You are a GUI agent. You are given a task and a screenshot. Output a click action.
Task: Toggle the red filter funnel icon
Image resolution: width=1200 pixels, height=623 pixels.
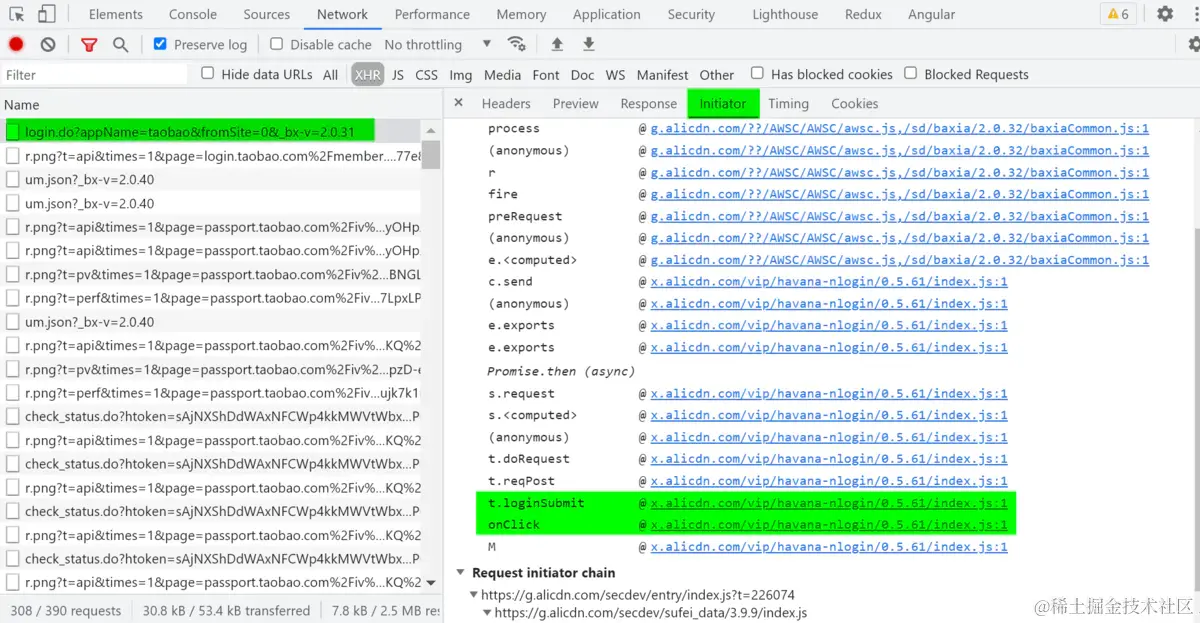point(89,44)
